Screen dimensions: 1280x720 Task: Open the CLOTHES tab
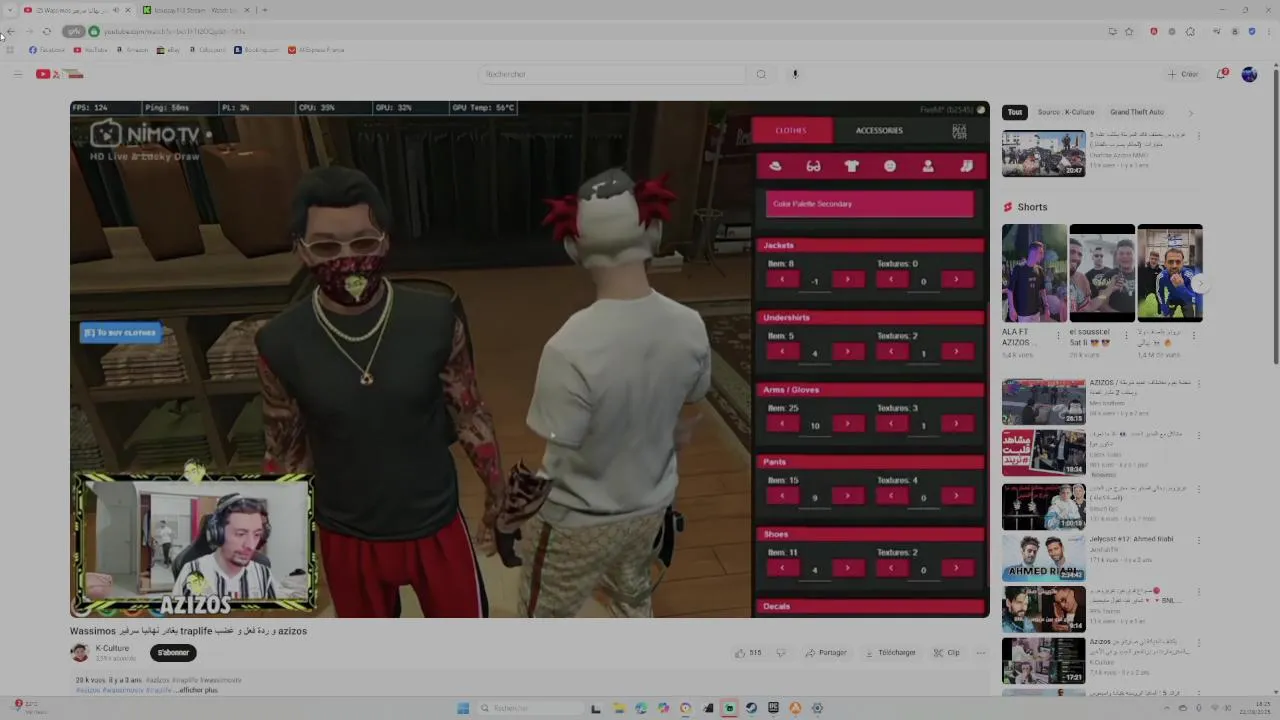790,130
